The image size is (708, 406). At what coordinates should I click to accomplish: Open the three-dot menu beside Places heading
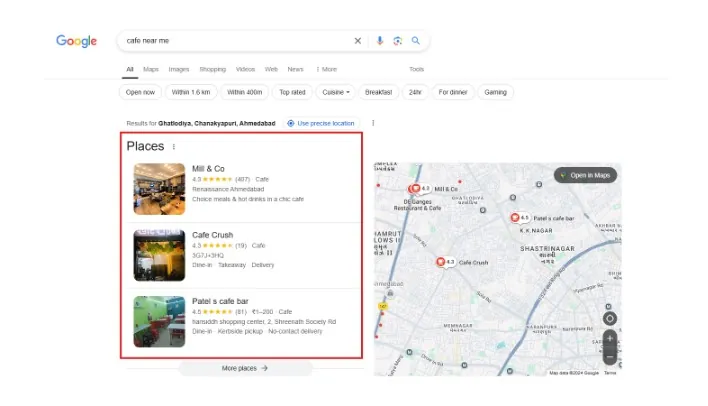(174, 147)
